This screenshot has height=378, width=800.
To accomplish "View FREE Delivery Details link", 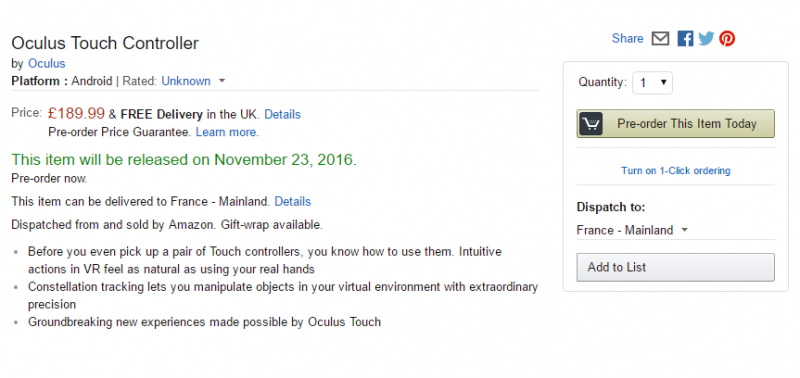I will [x=282, y=114].
